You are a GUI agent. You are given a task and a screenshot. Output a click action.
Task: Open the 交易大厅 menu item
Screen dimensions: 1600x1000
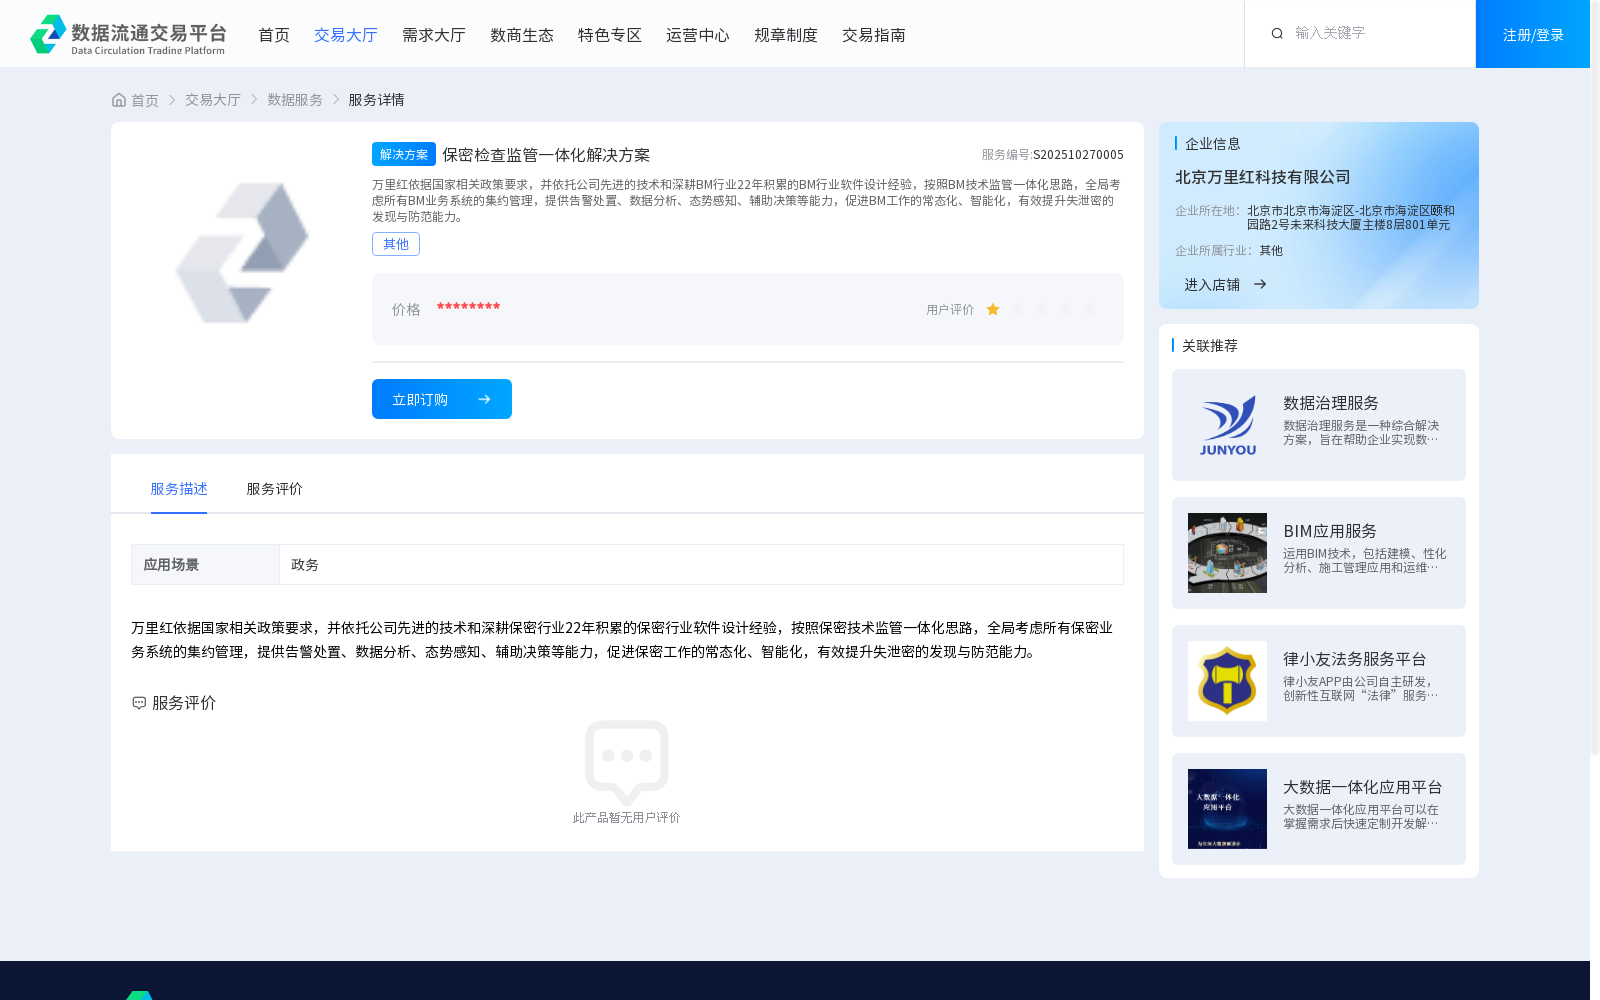coord(346,35)
